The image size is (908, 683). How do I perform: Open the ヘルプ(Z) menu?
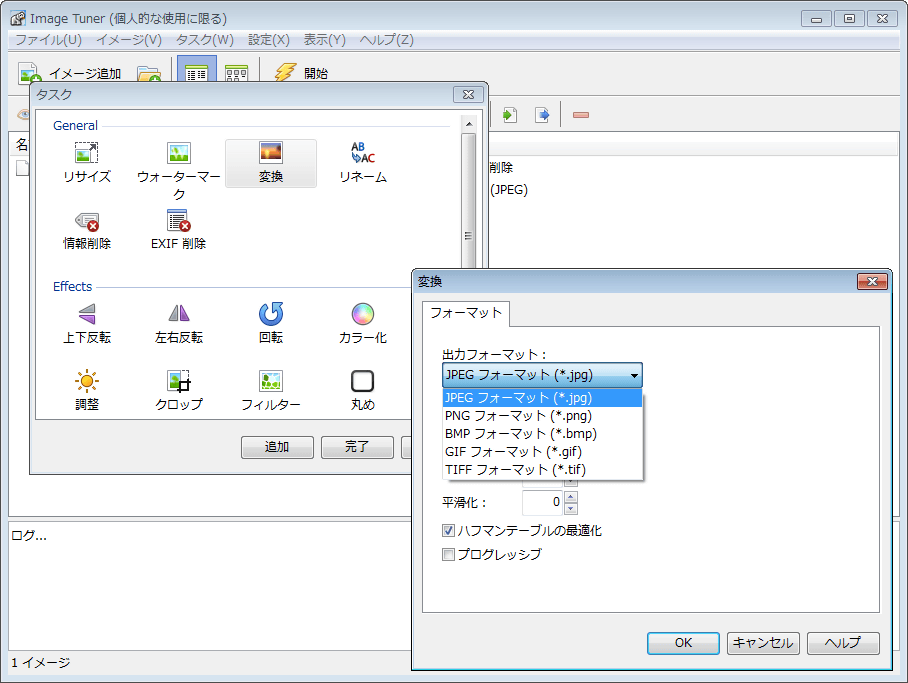pos(386,40)
